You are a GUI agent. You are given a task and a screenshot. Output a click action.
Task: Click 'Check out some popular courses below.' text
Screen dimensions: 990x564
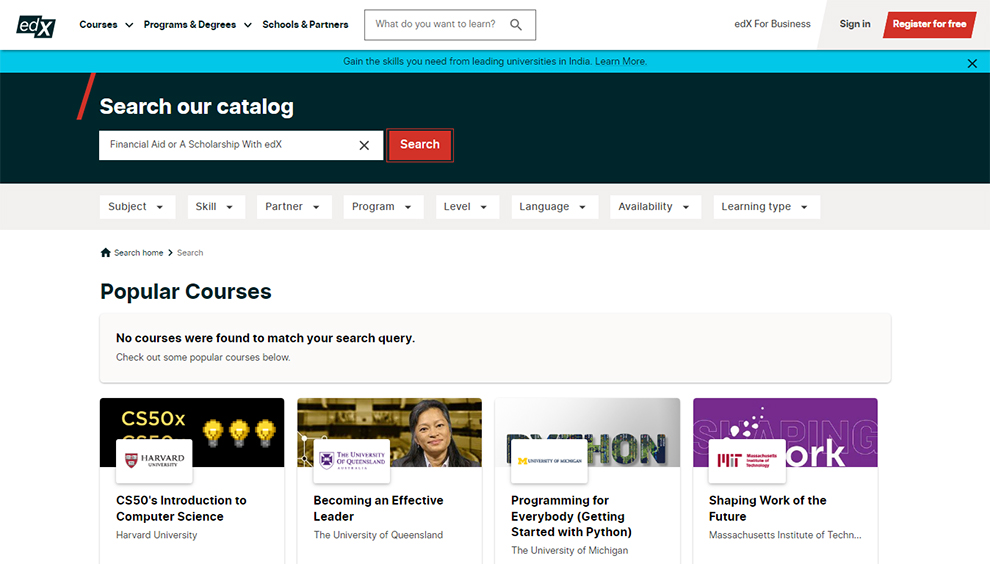tap(203, 357)
